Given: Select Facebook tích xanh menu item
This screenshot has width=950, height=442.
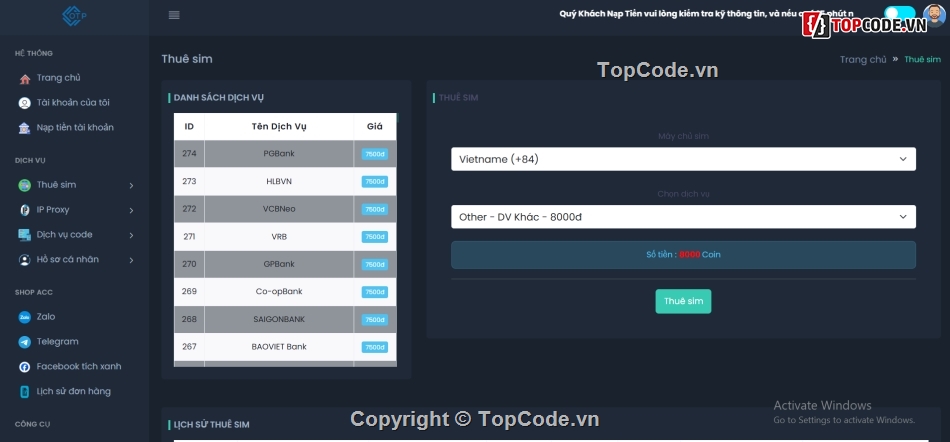Looking at the screenshot, I should [79, 366].
